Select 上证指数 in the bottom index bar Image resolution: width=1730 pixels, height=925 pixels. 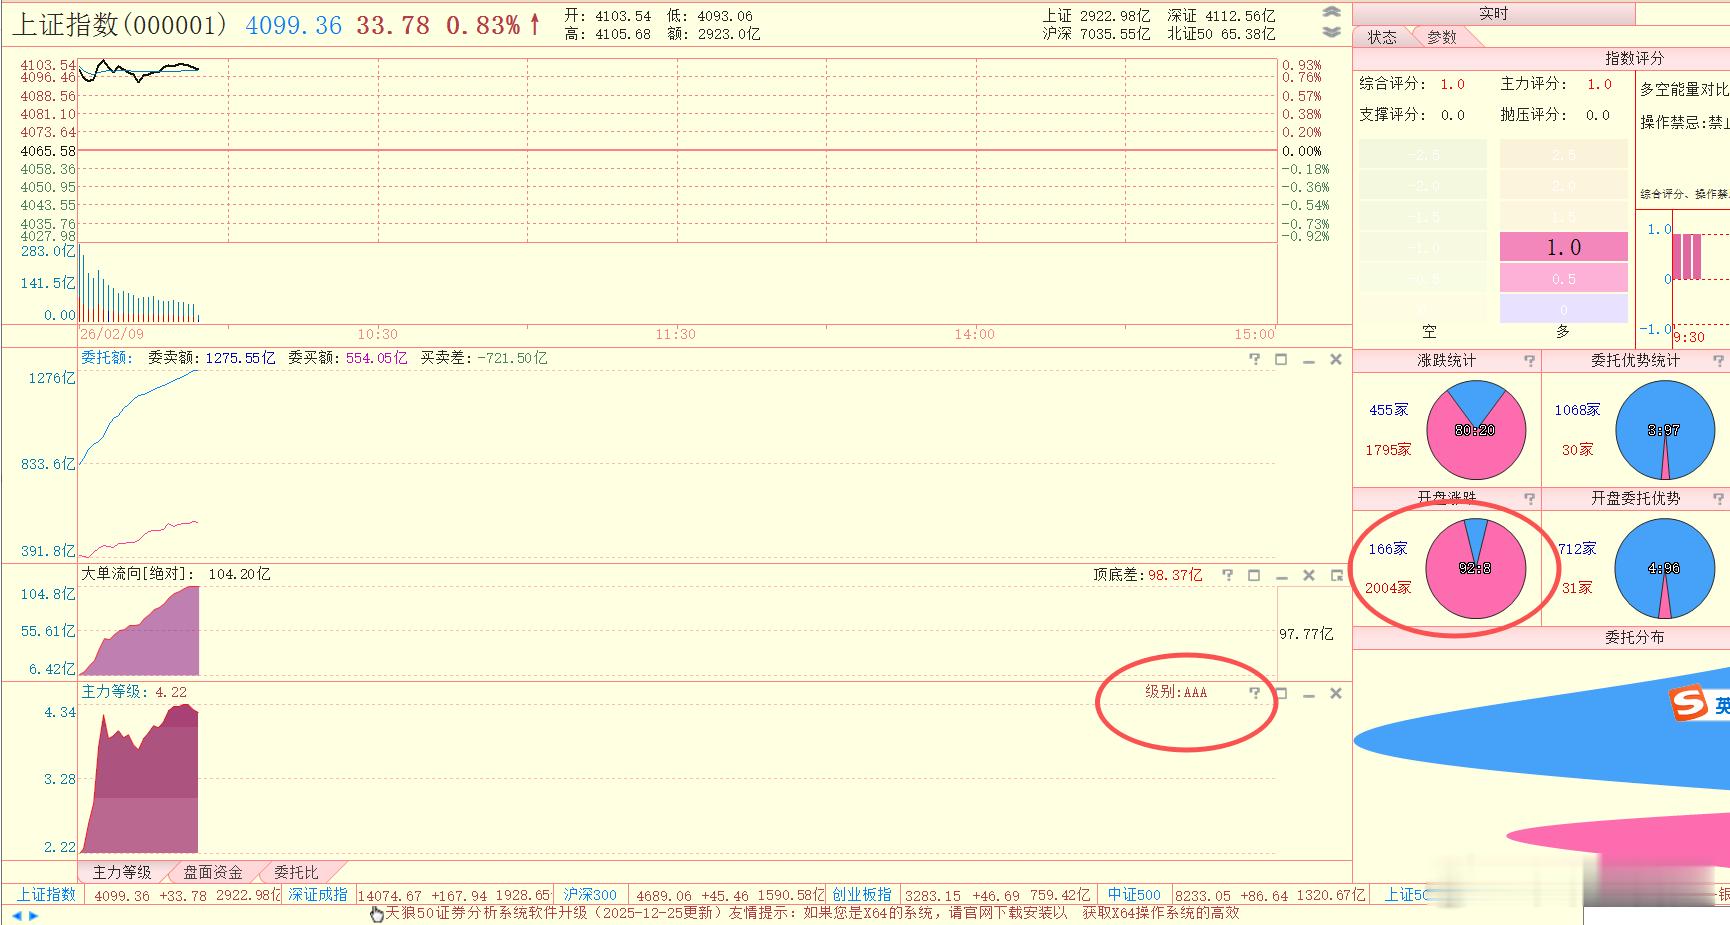coord(47,895)
